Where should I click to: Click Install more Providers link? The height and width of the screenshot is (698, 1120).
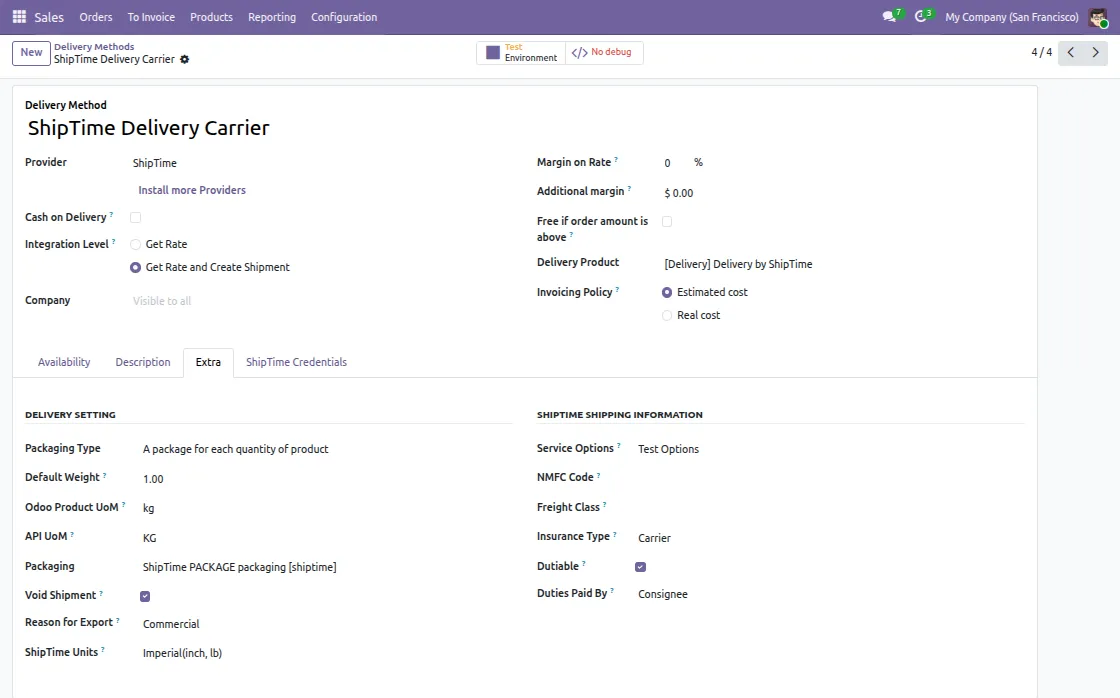coord(192,190)
